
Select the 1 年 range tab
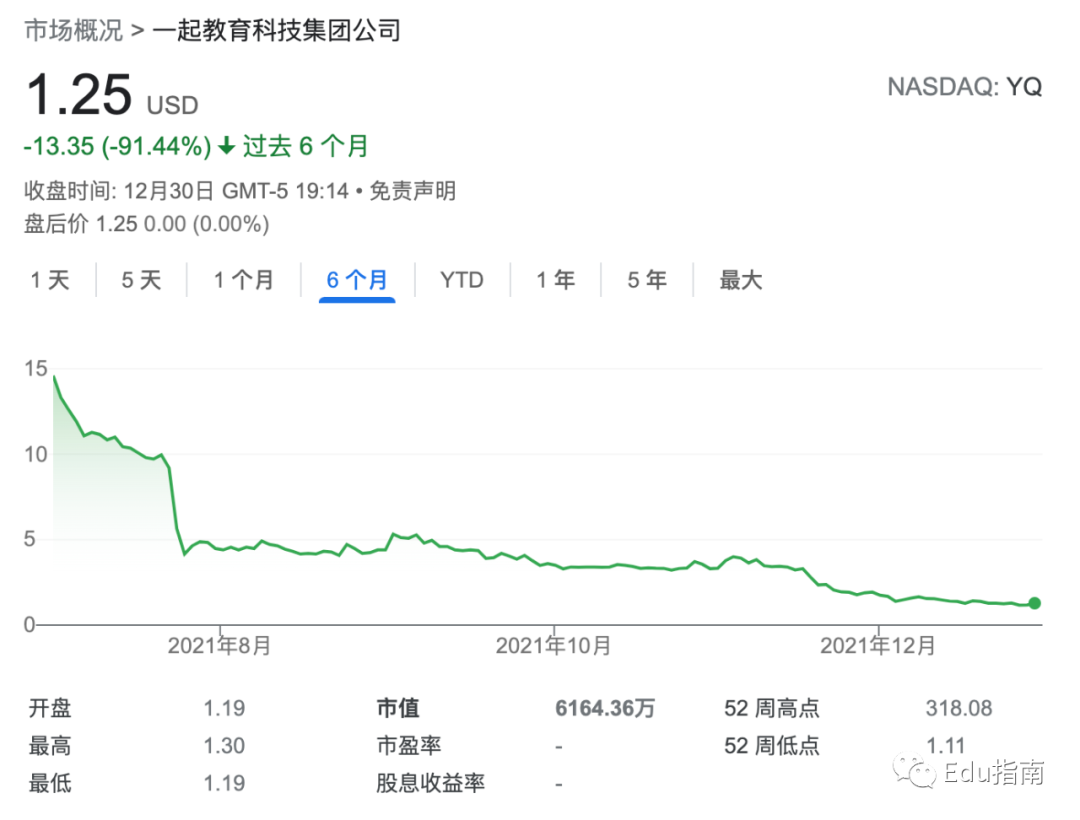pyautogui.click(x=556, y=280)
